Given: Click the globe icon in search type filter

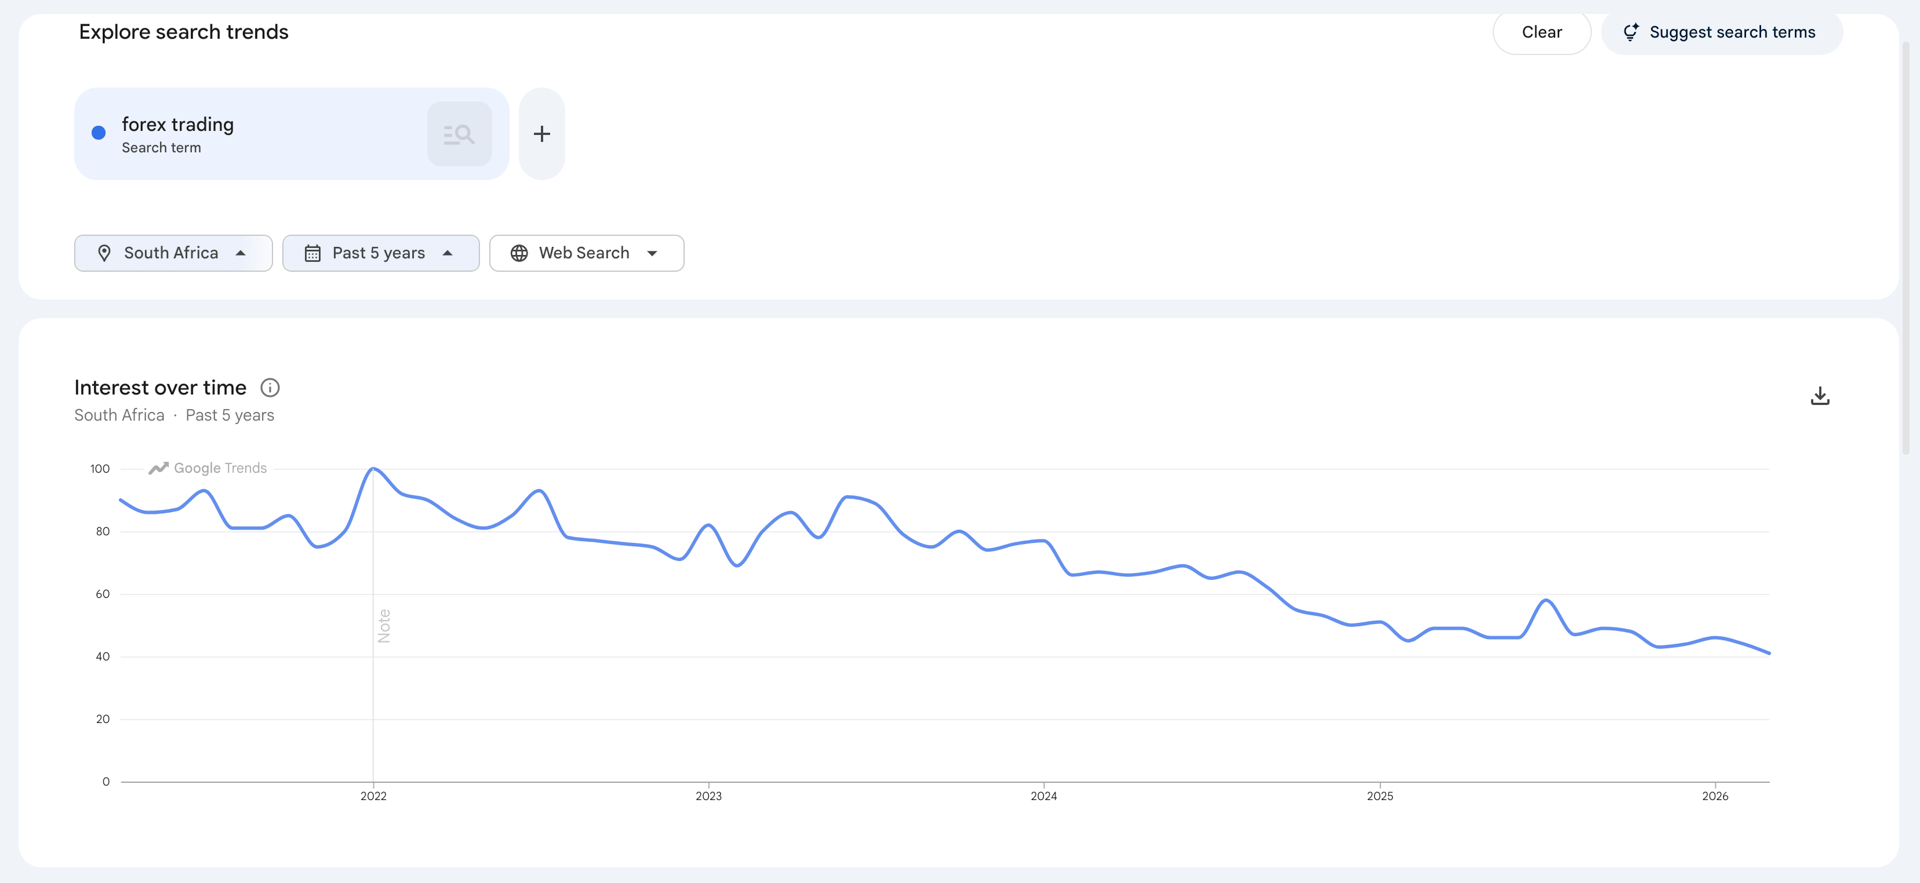Looking at the screenshot, I should coord(519,254).
